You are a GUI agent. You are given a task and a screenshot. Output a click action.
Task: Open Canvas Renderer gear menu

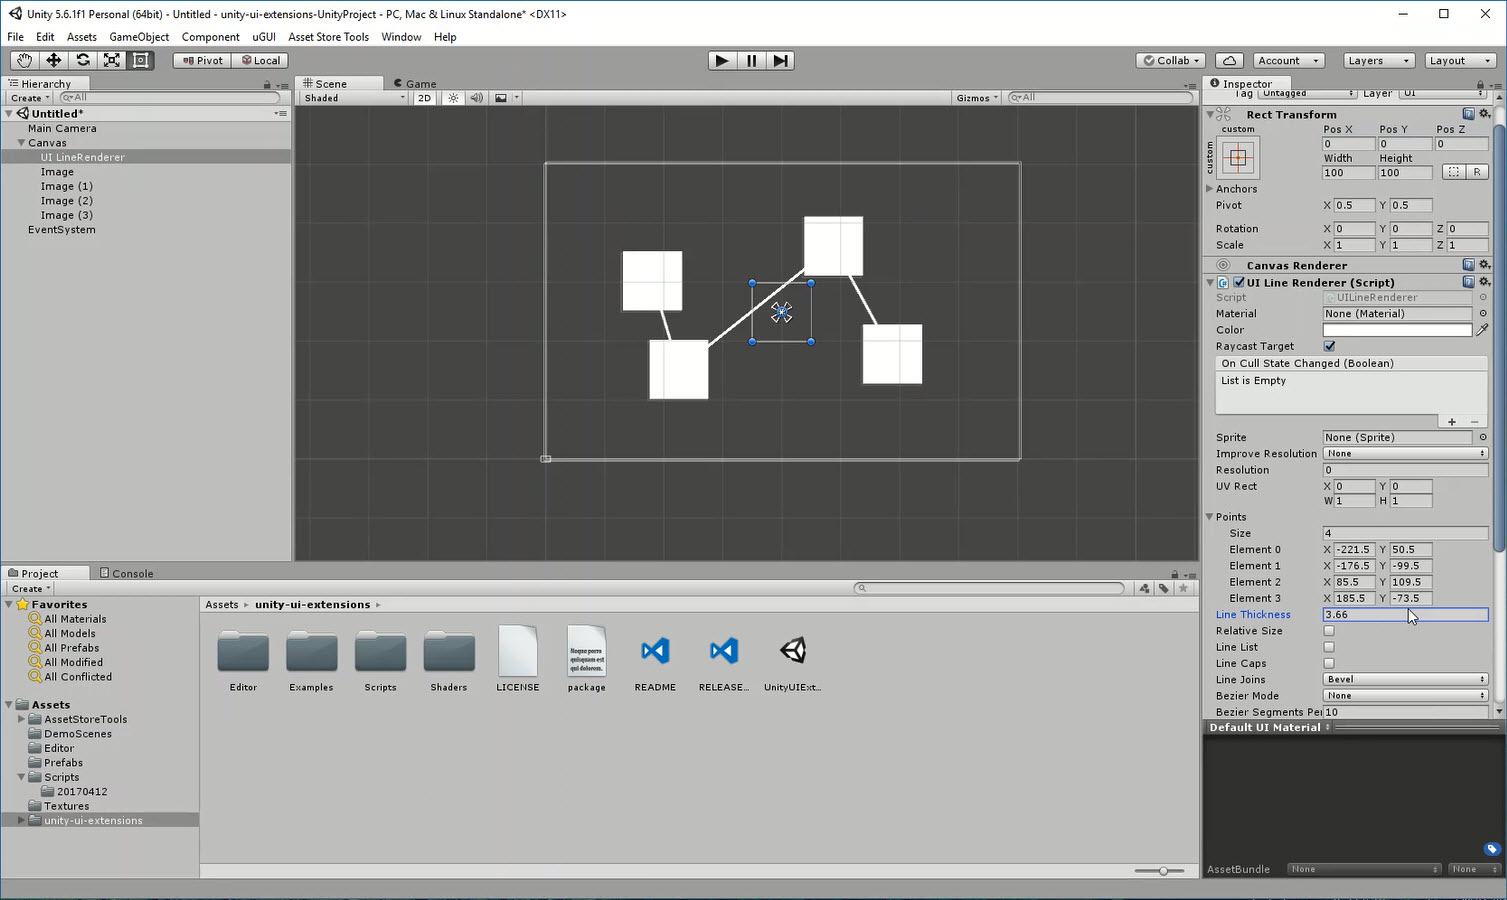point(1485,265)
